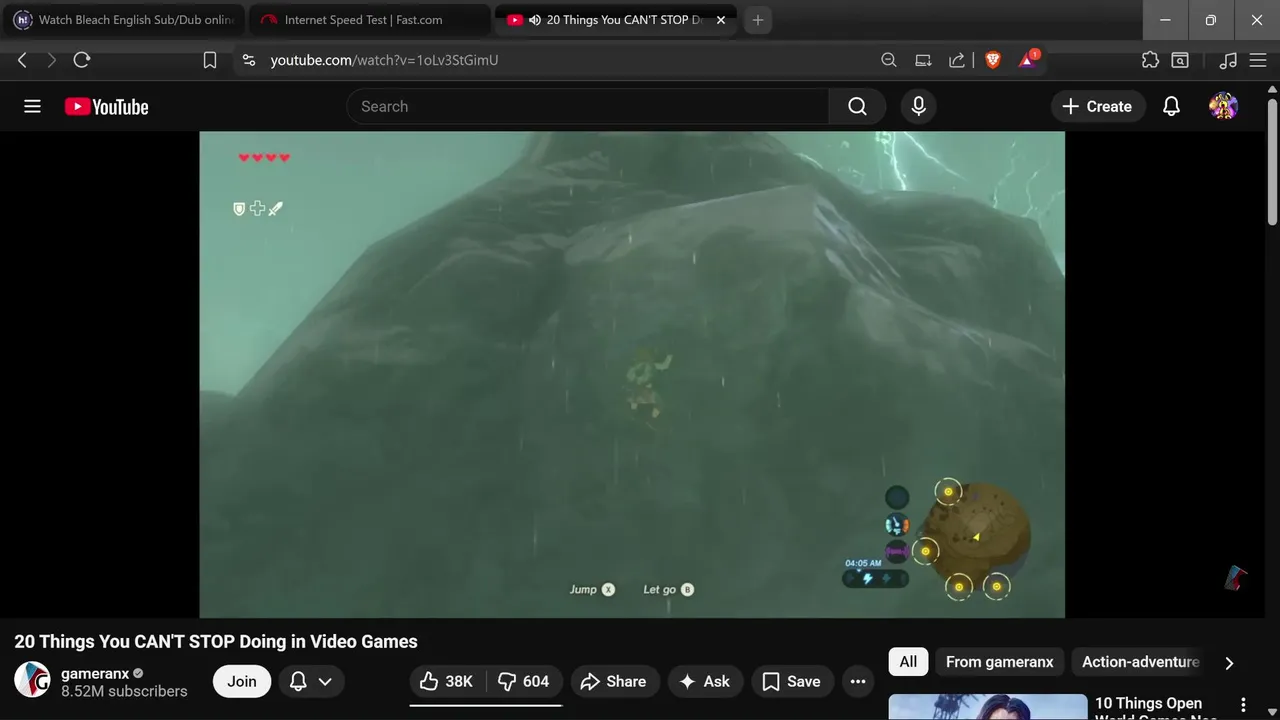Go back using browser back arrow
Viewport: 1280px width, 720px height.
22,60
